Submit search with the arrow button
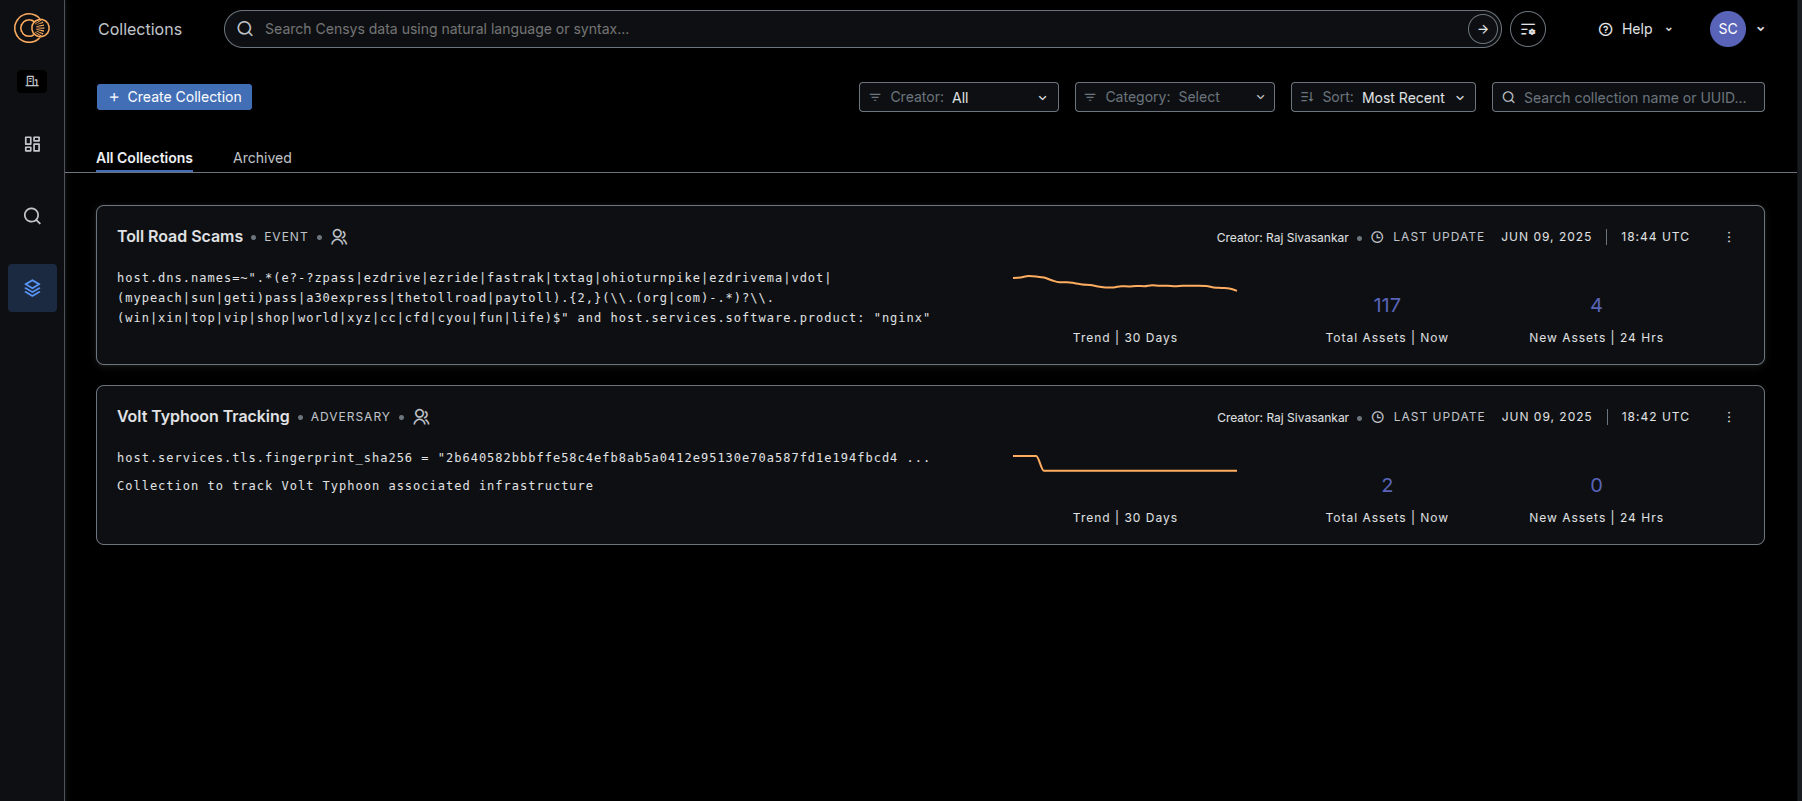 [1483, 29]
